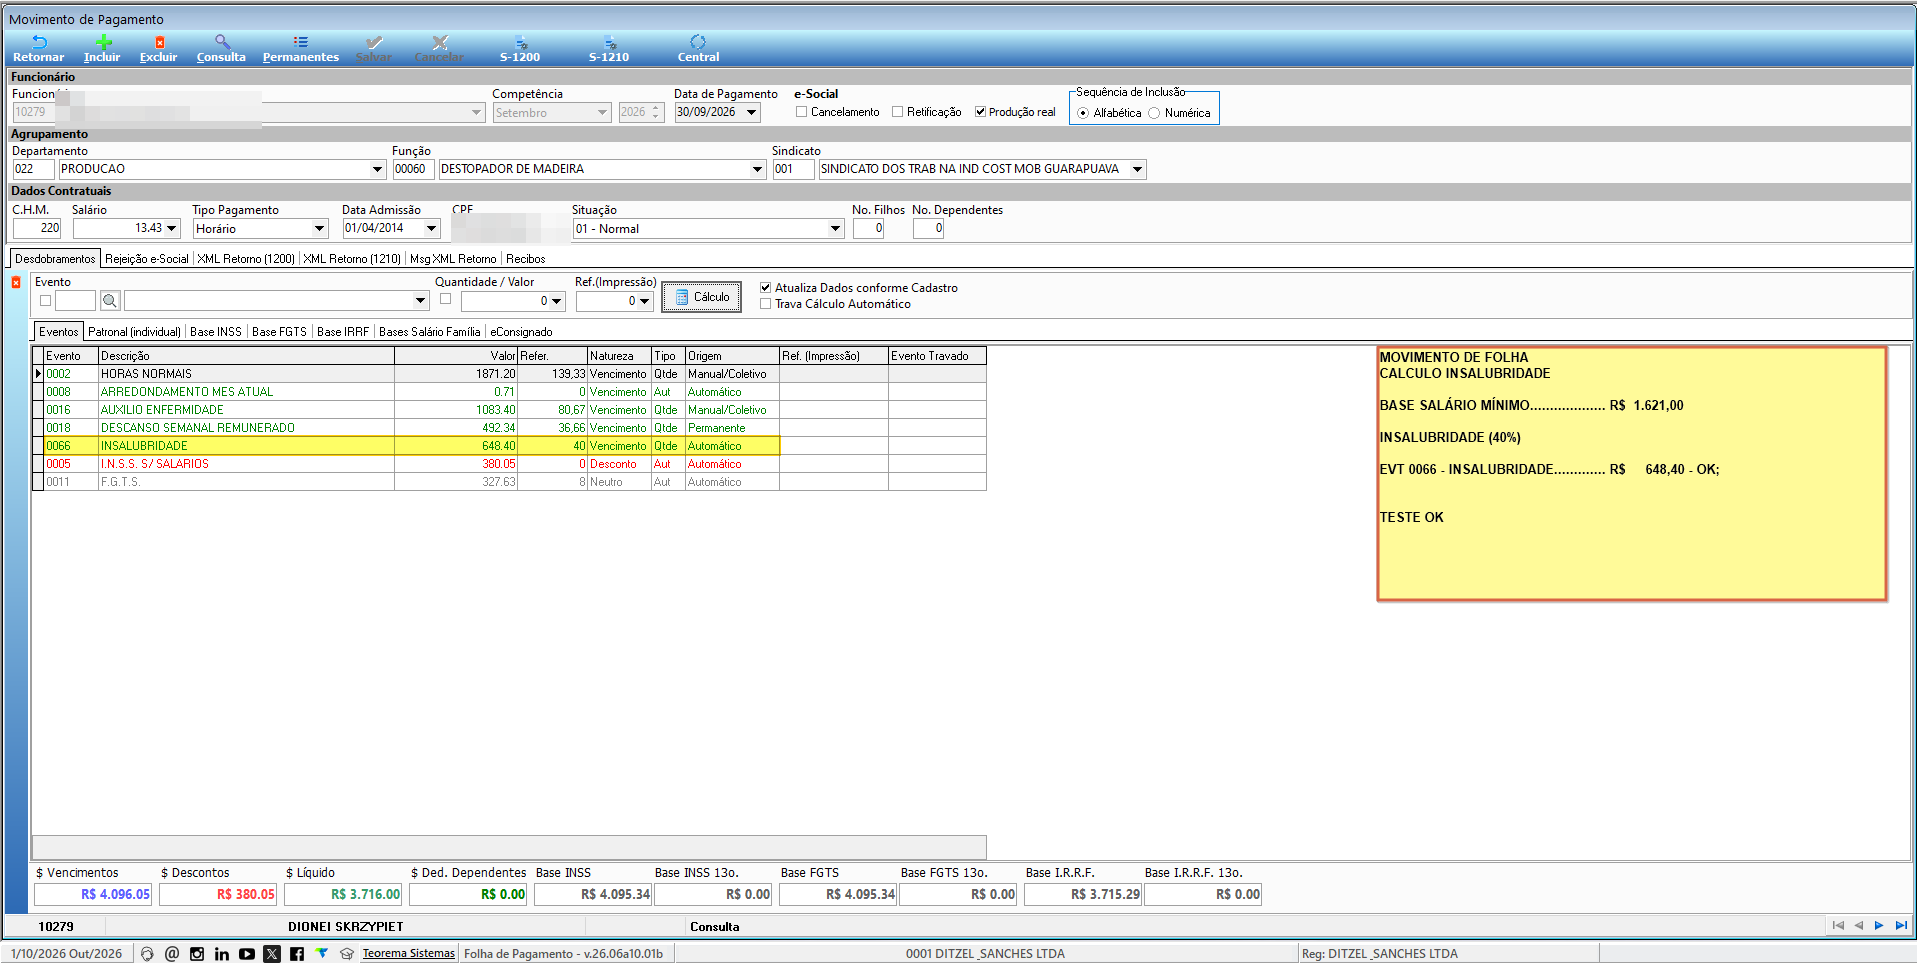
Task: Toggle the Produção real checkbox
Action: (x=980, y=112)
